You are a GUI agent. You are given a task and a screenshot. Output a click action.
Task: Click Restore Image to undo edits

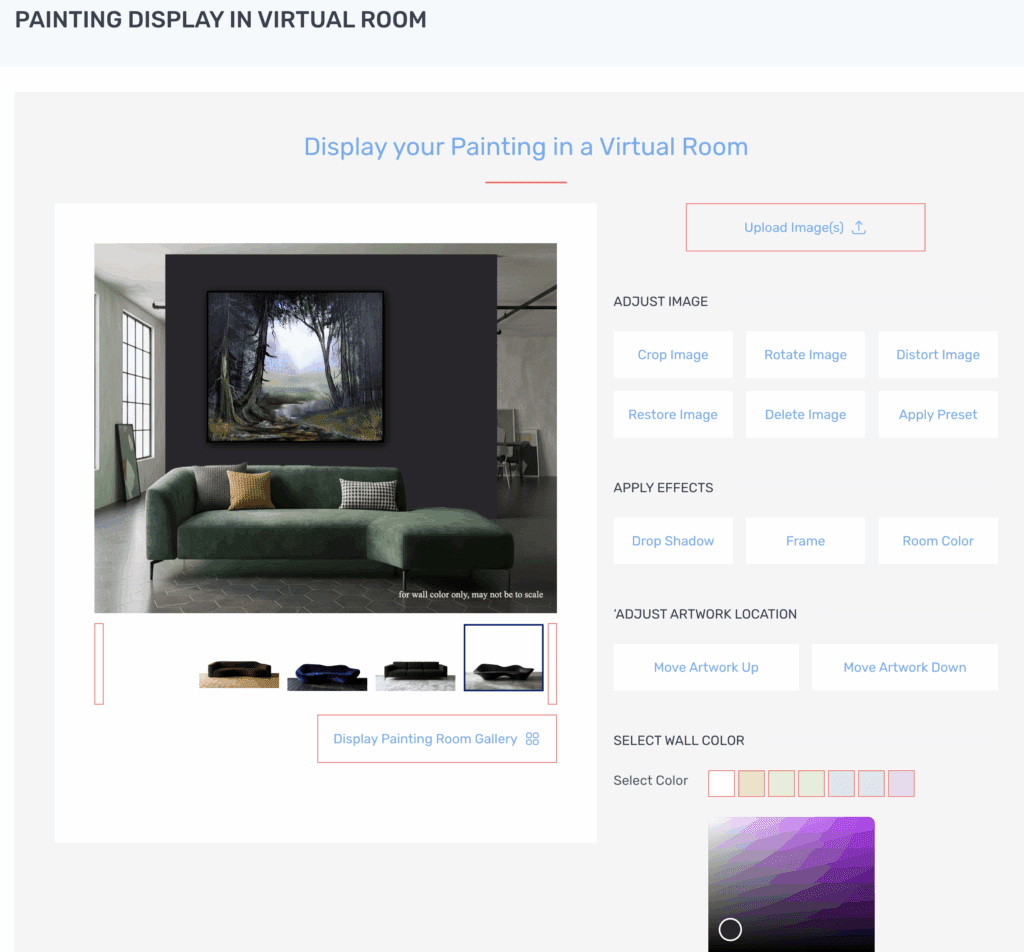click(x=673, y=414)
